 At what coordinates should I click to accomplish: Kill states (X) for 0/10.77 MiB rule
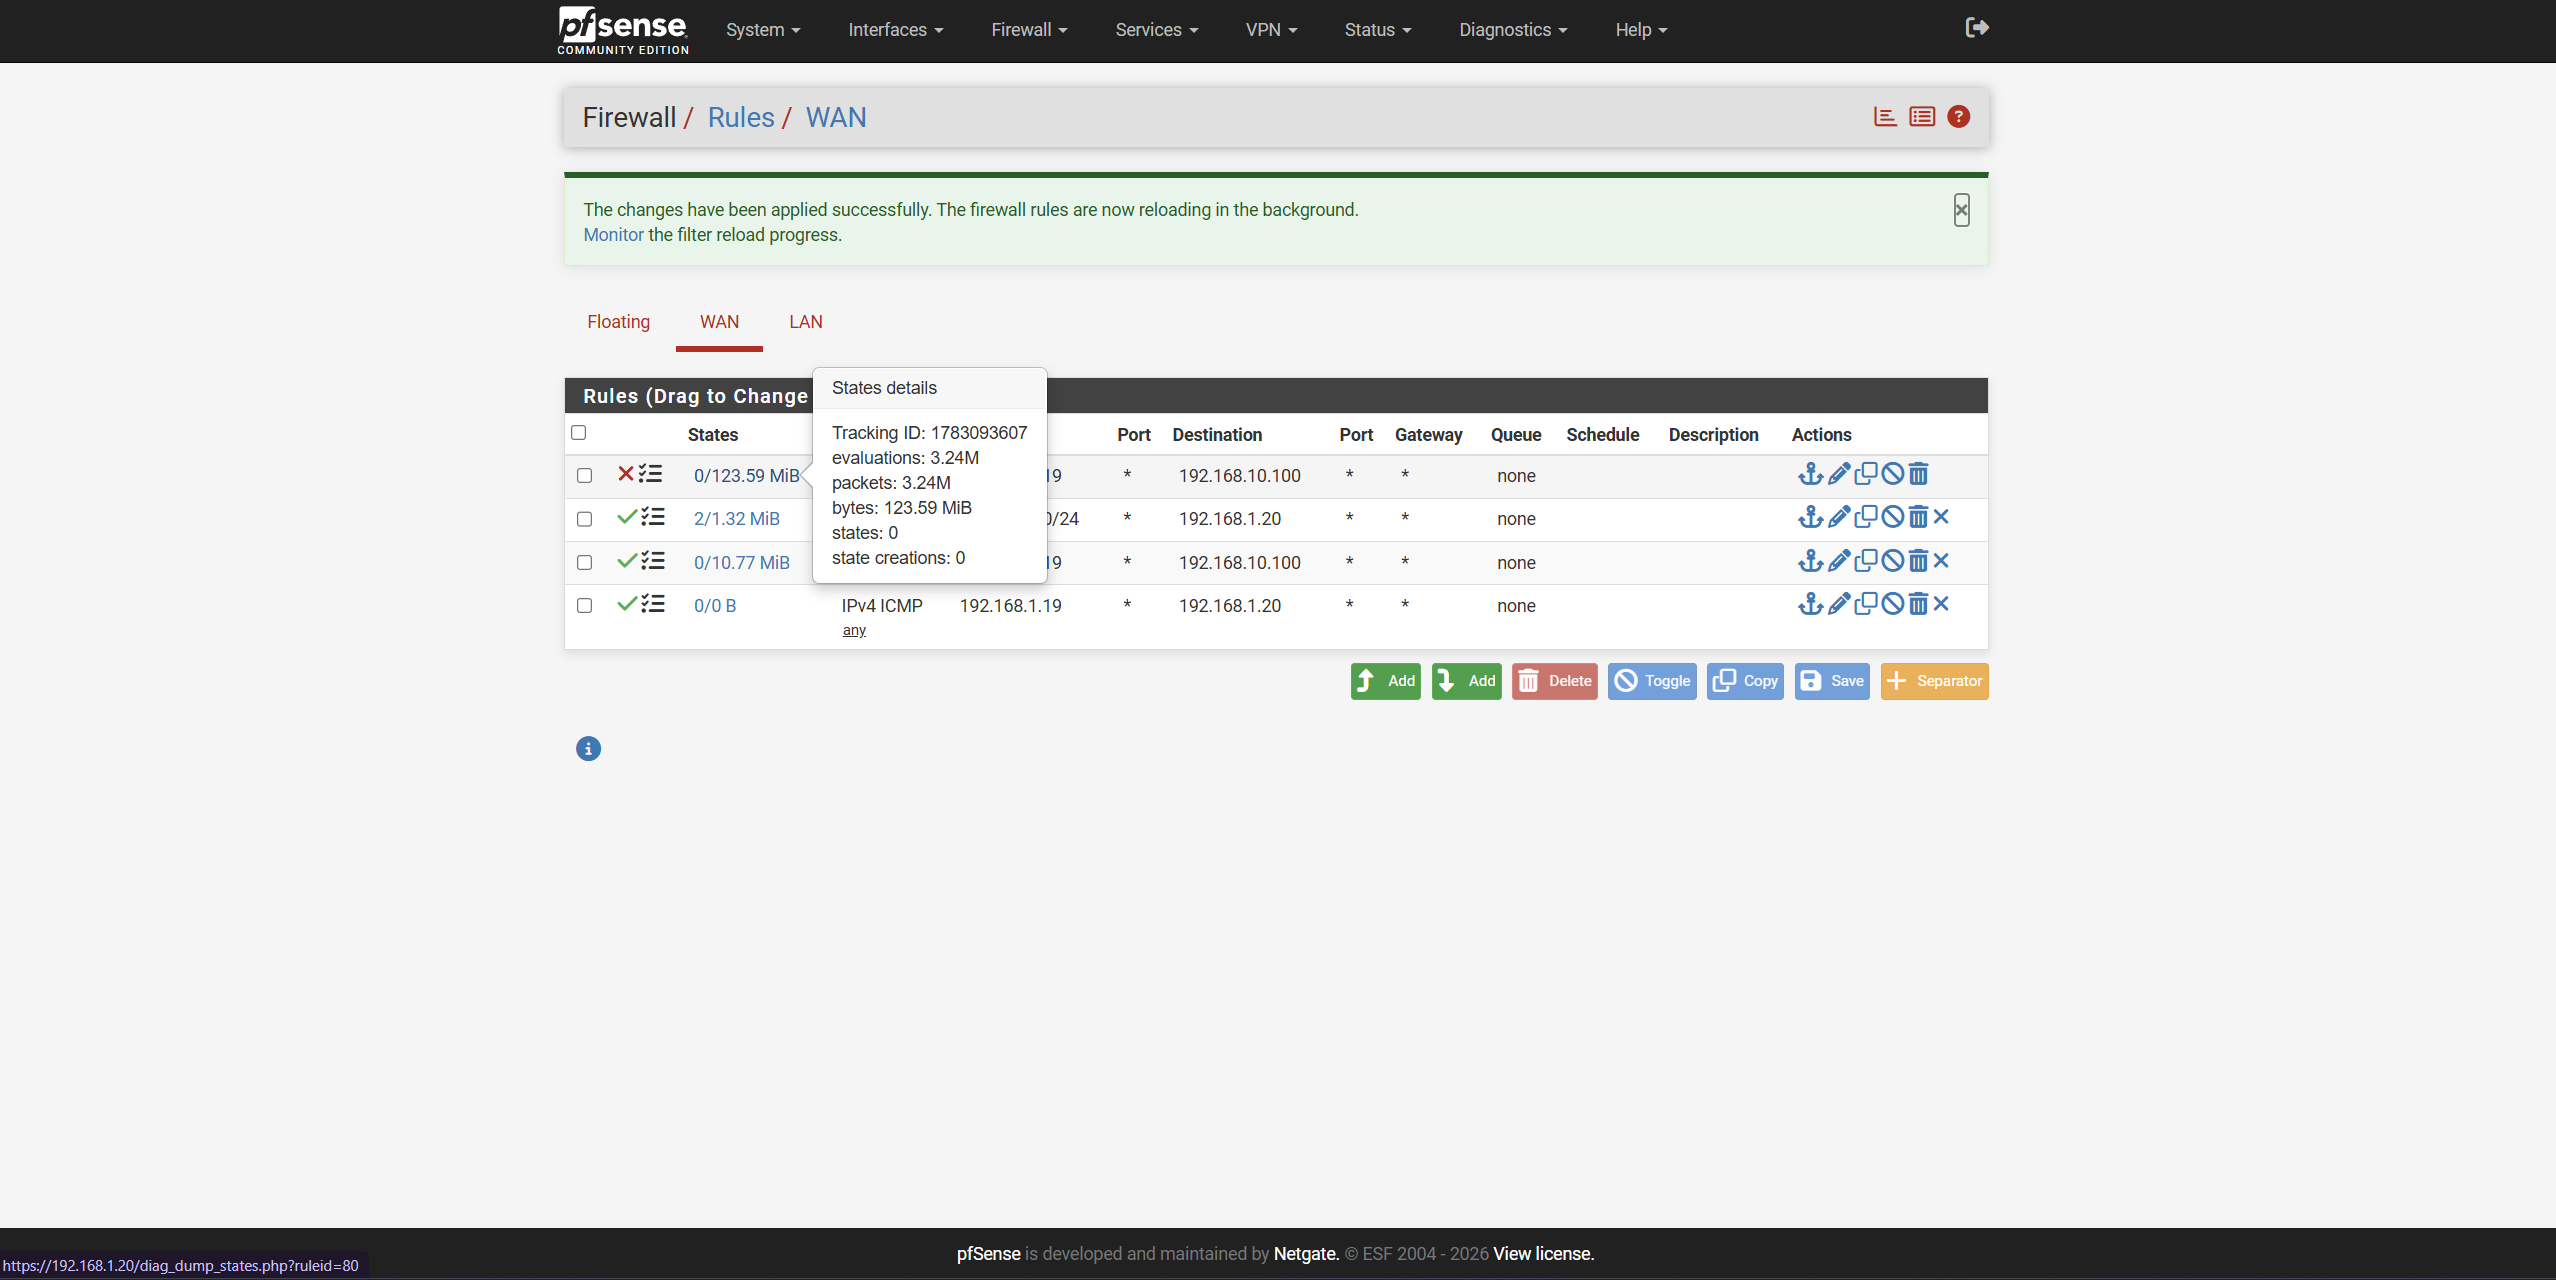tap(1941, 561)
